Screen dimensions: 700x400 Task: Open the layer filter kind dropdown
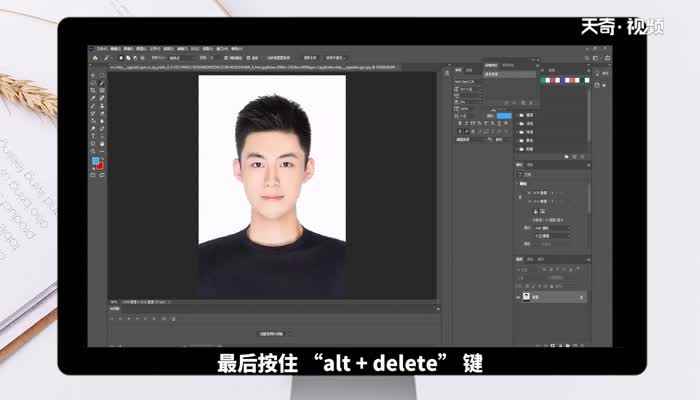[528, 270]
